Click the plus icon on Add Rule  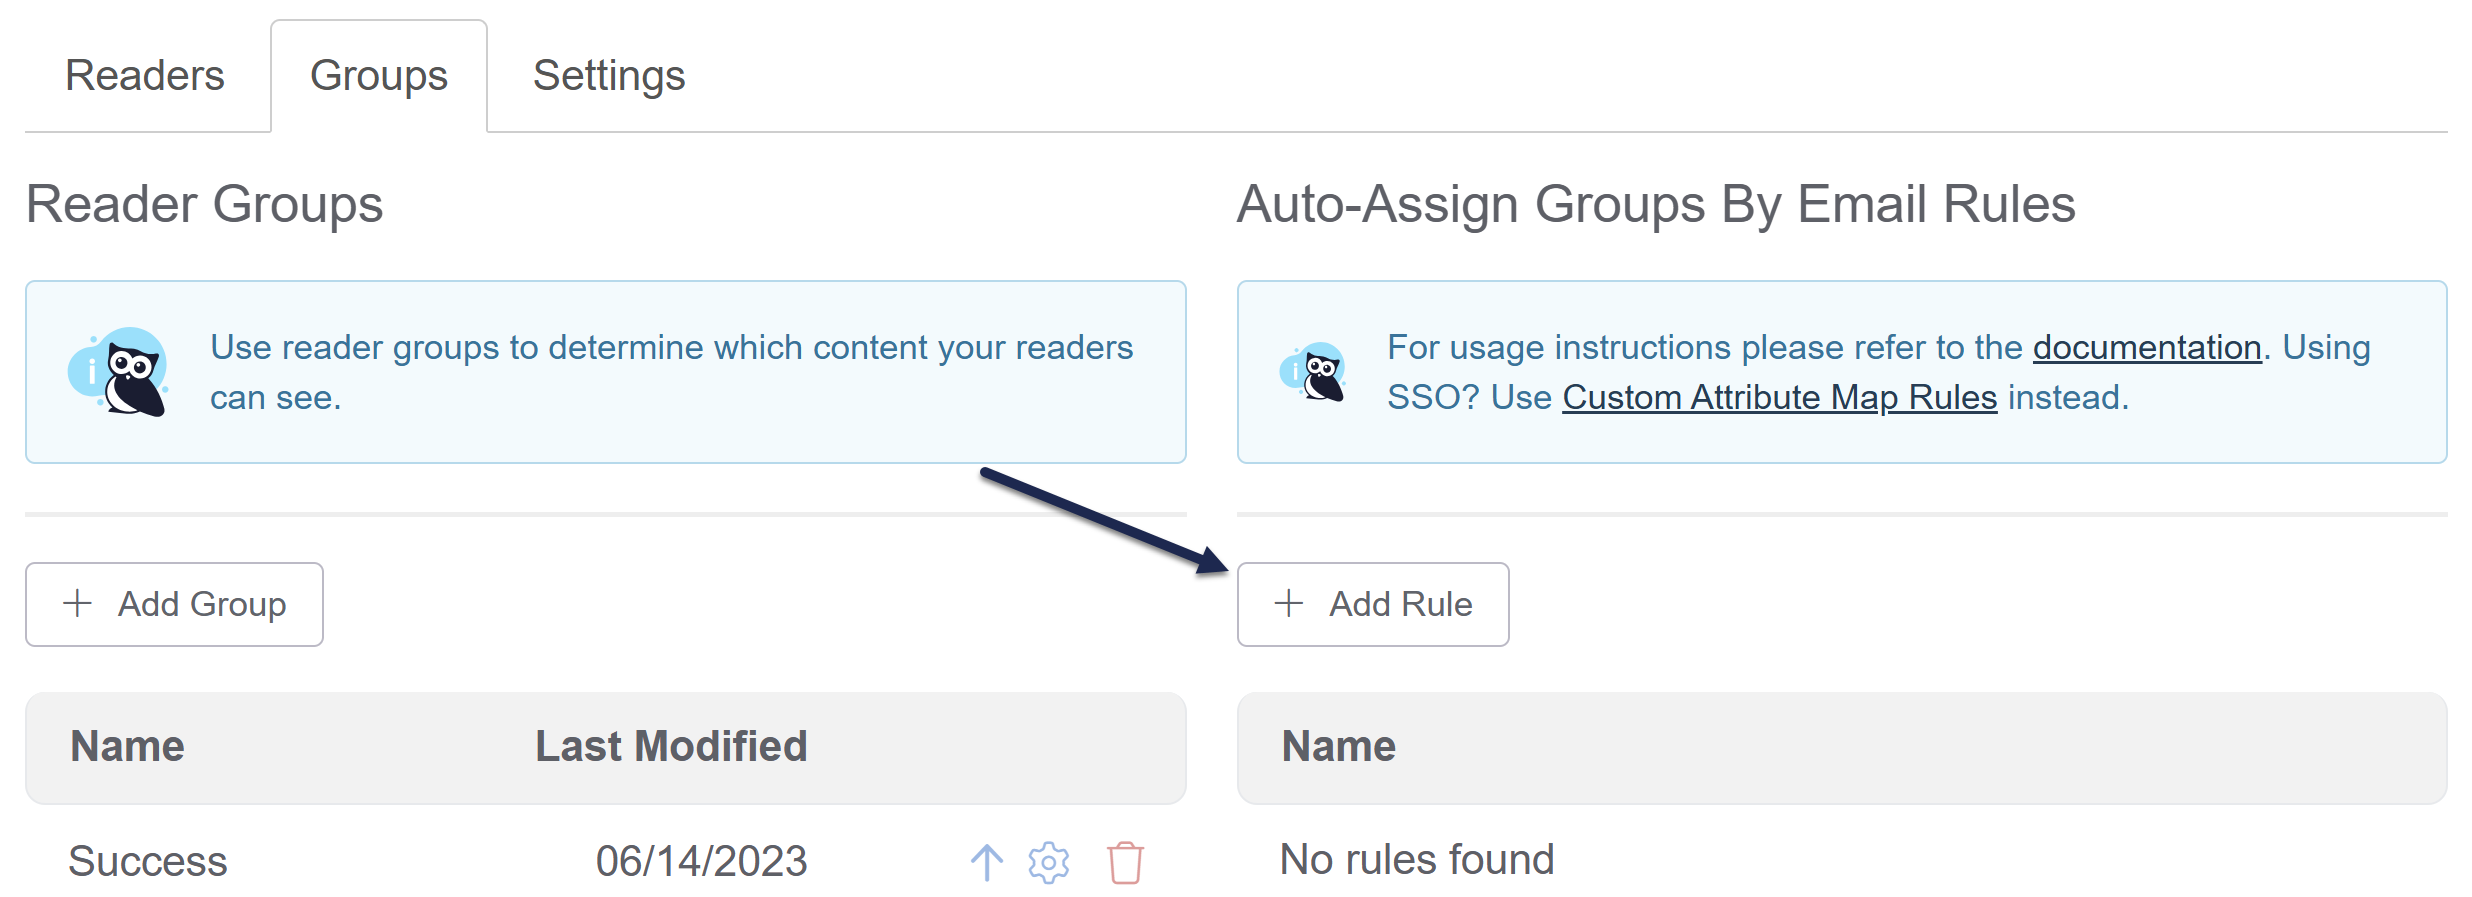(1289, 603)
